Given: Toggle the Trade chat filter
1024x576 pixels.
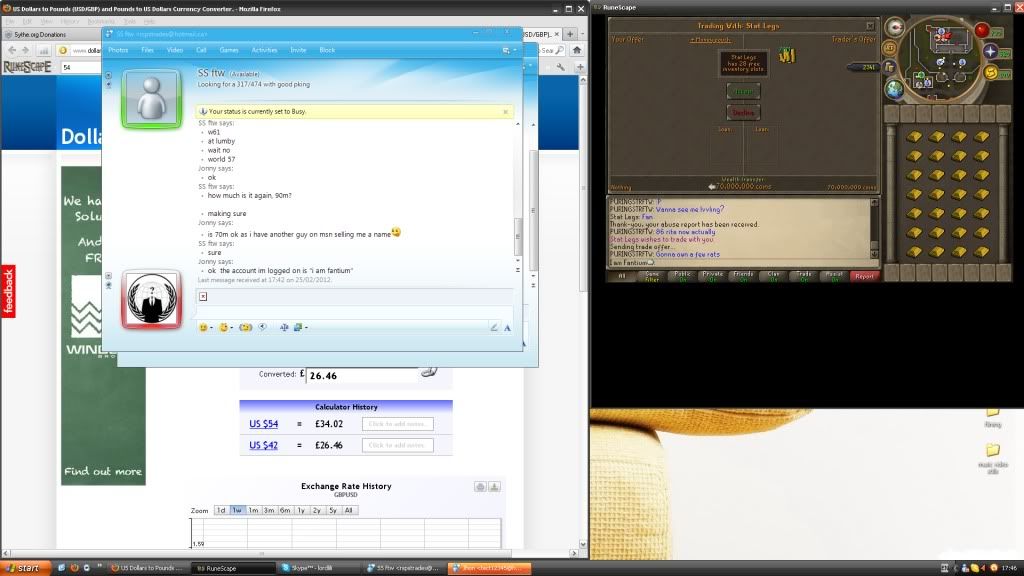Looking at the screenshot, I should pyautogui.click(x=804, y=276).
